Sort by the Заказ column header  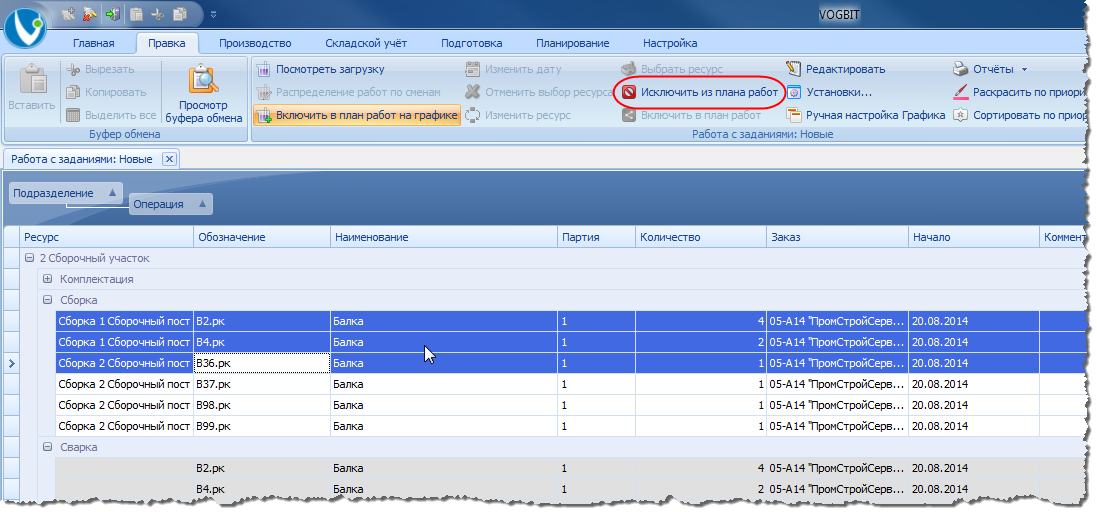837,237
